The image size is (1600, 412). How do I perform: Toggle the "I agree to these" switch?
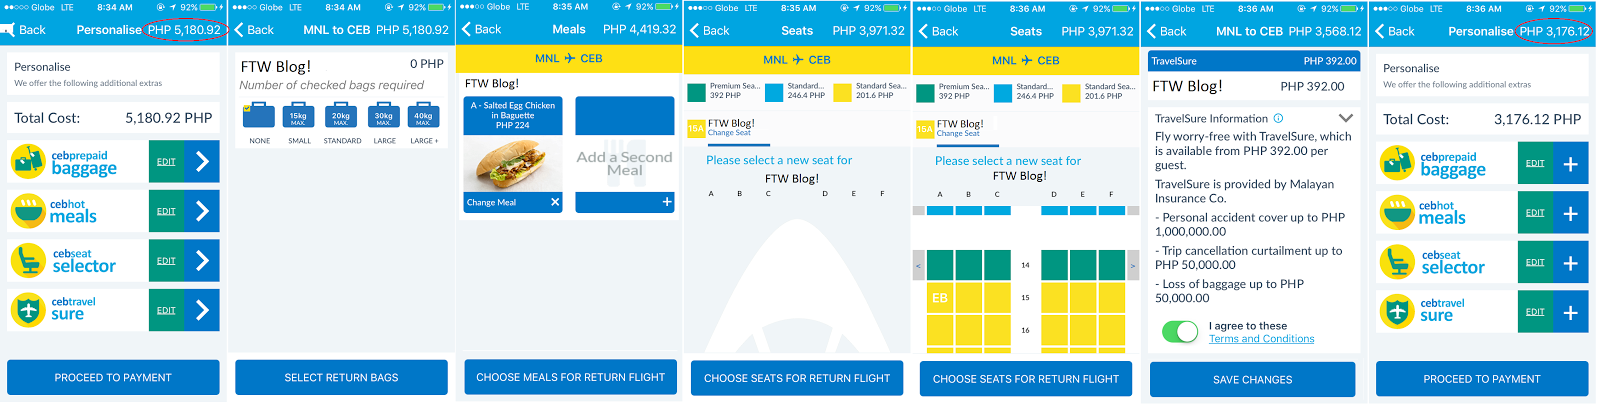tap(1180, 332)
